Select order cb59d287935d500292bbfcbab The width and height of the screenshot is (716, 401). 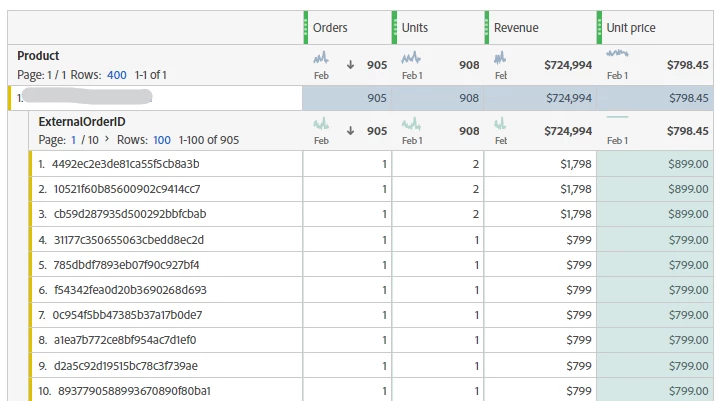click(x=130, y=214)
